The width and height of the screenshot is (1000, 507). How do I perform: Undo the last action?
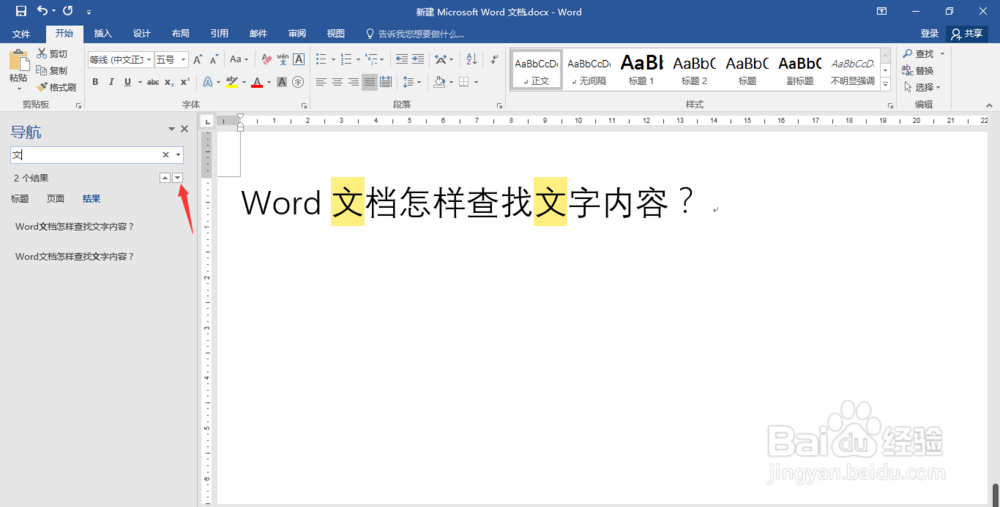[x=43, y=11]
